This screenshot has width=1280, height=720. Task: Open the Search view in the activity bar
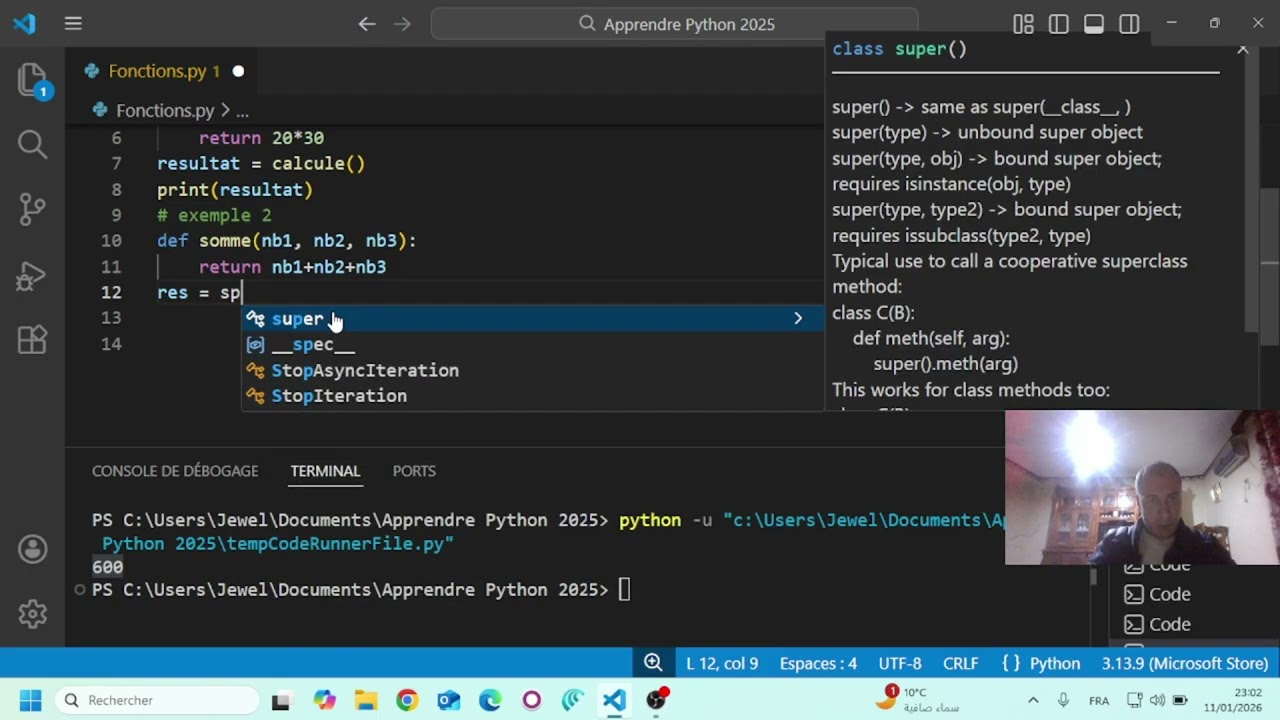click(x=32, y=144)
